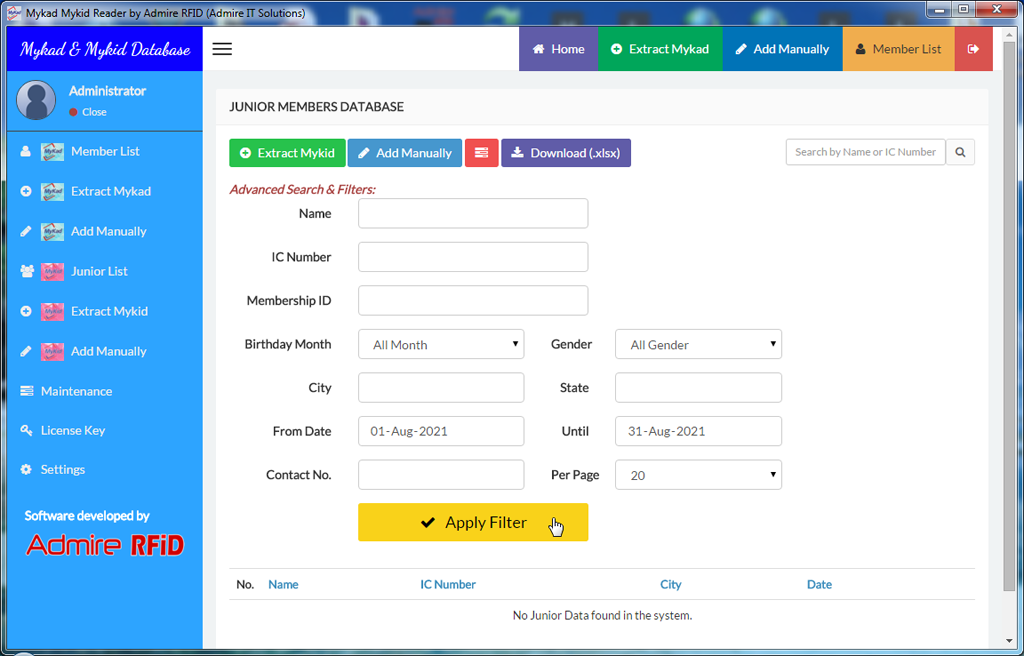The height and width of the screenshot is (656, 1024).
Task: Open the Home tab in top navigation
Action: (558, 49)
